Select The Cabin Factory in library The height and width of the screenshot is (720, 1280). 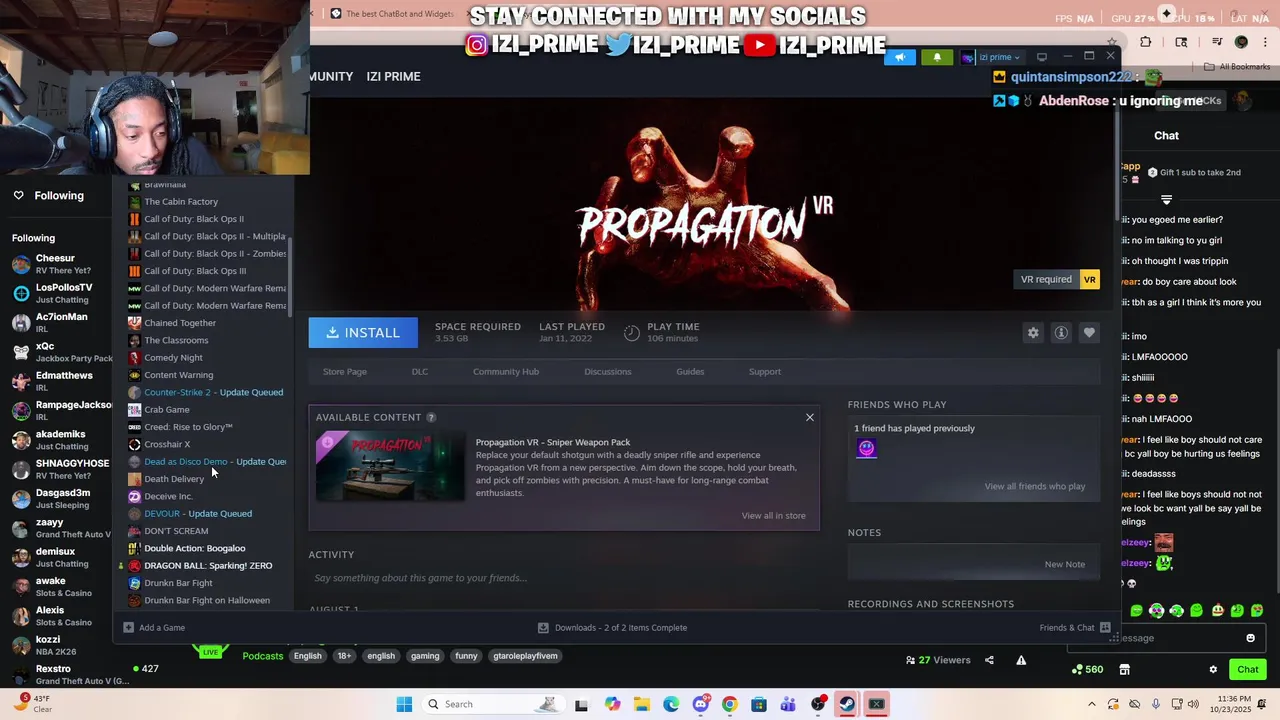pyautogui.click(x=181, y=201)
